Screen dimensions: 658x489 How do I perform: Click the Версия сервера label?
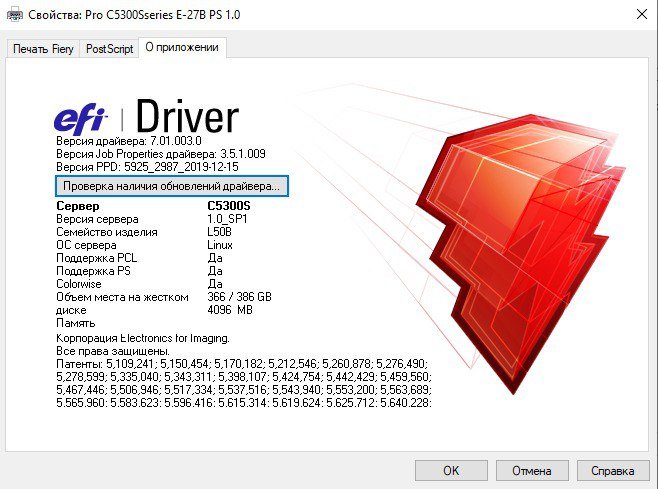pos(97,219)
